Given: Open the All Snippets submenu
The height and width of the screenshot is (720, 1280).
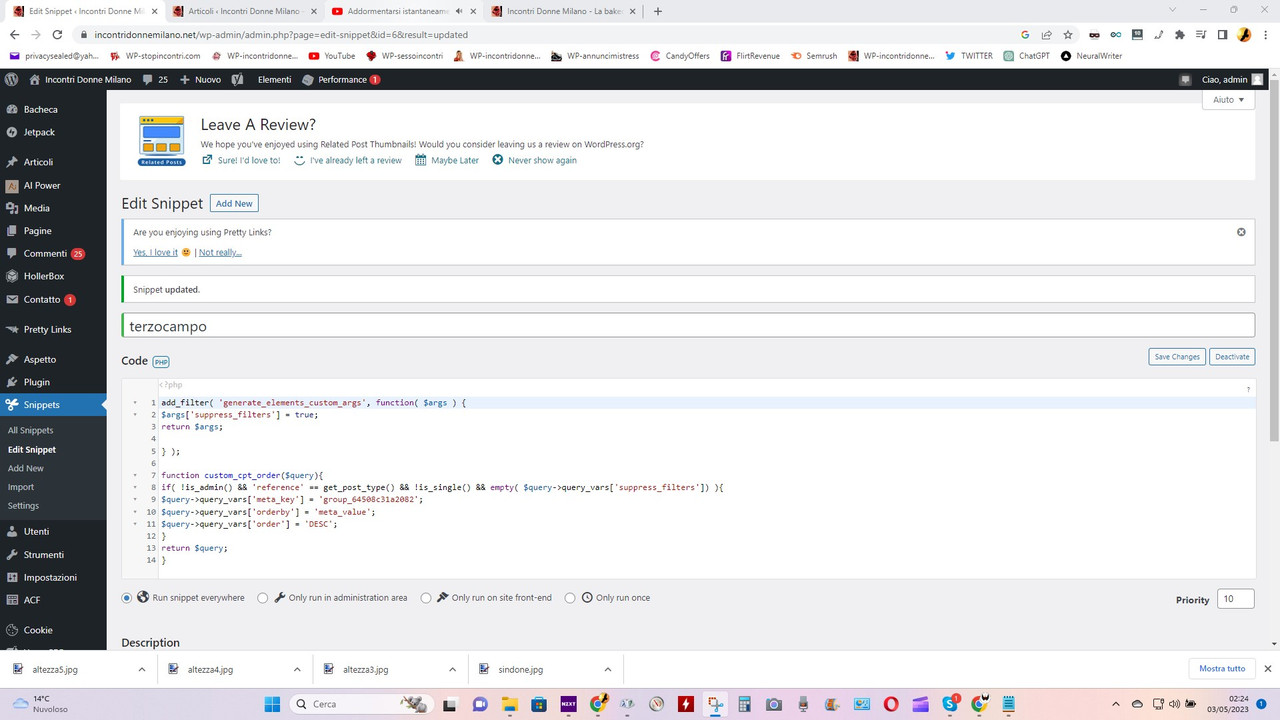Looking at the screenshot, I should (30, 430).
